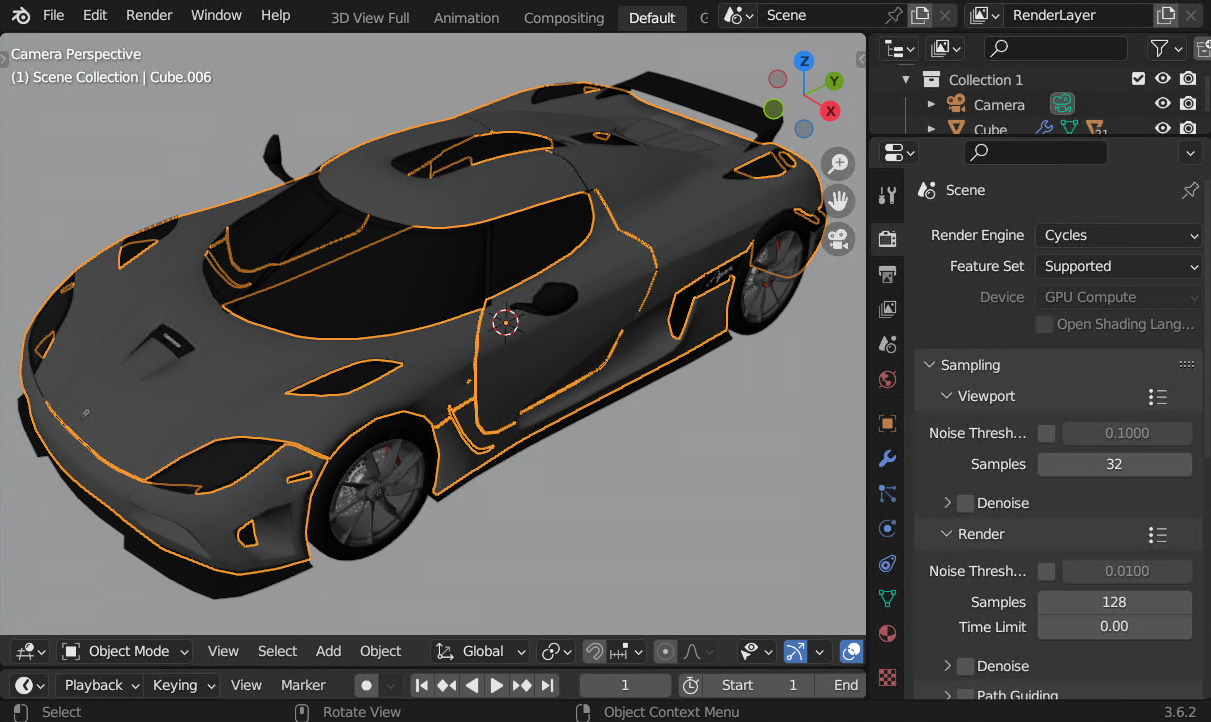The height and width of the screenshot is (722, 1211).
Task: Open Render Engine dropdown showing Cycles
Action: pos(1118,235)
